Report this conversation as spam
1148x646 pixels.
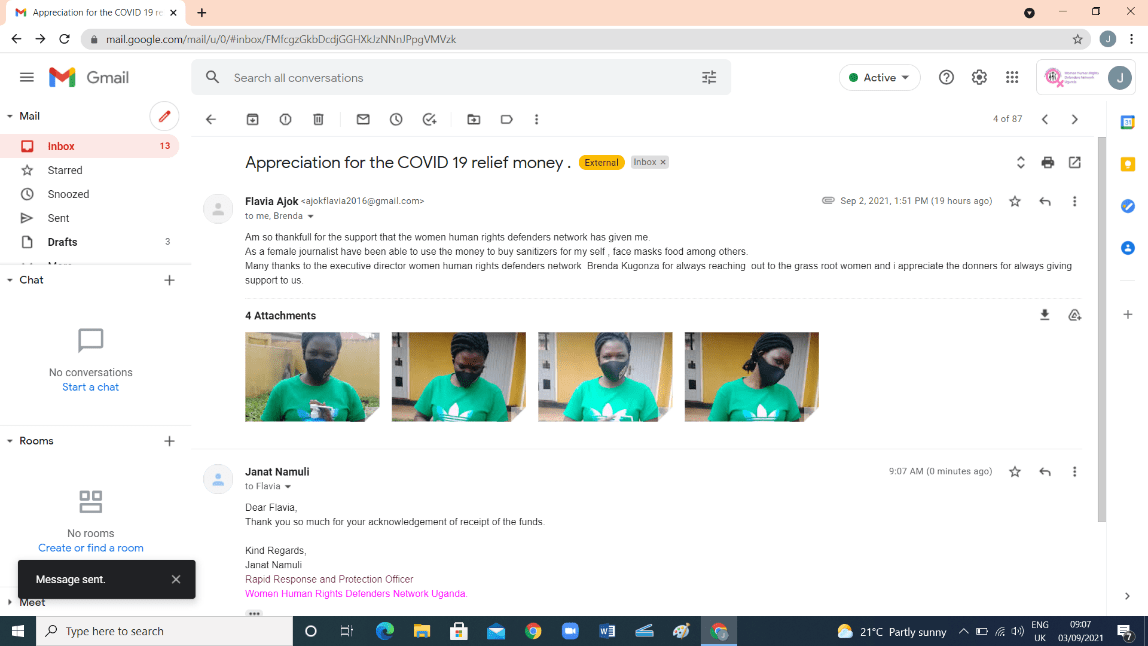[286, 119]
